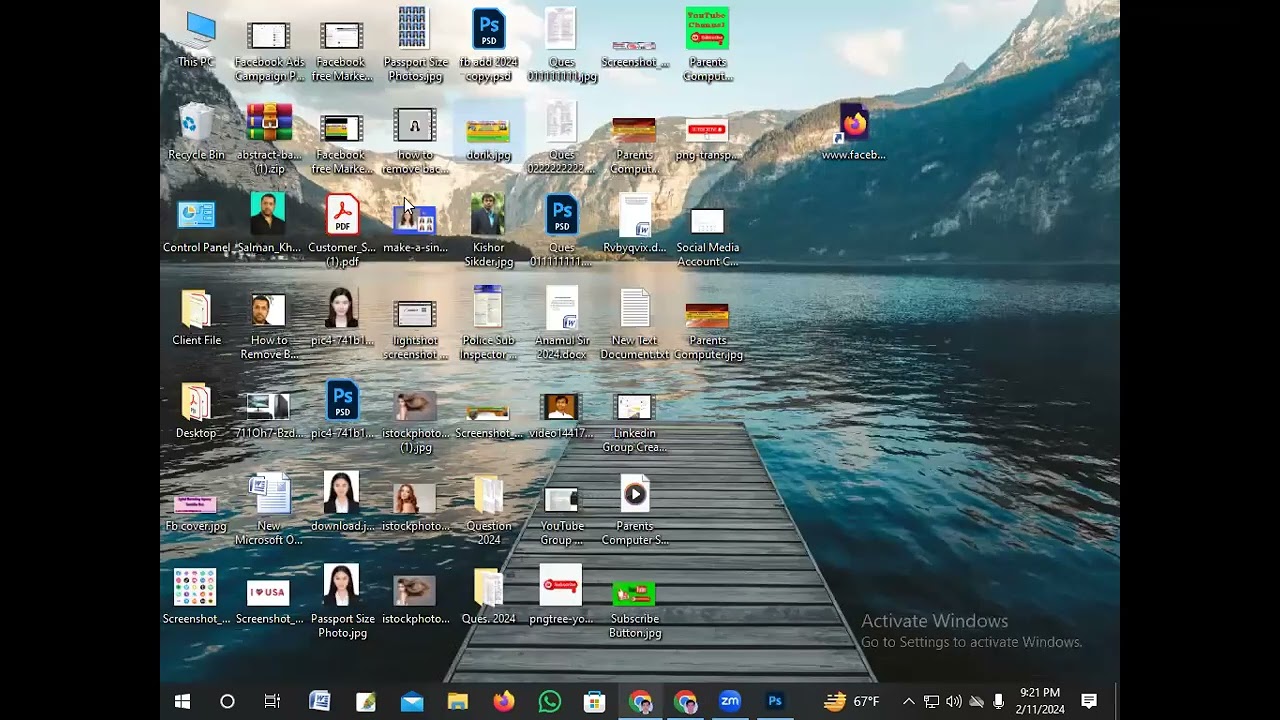Viewport: 1280px width, 720px height.
Task: Open Mail app from taskbar
Action: point(412,702)
